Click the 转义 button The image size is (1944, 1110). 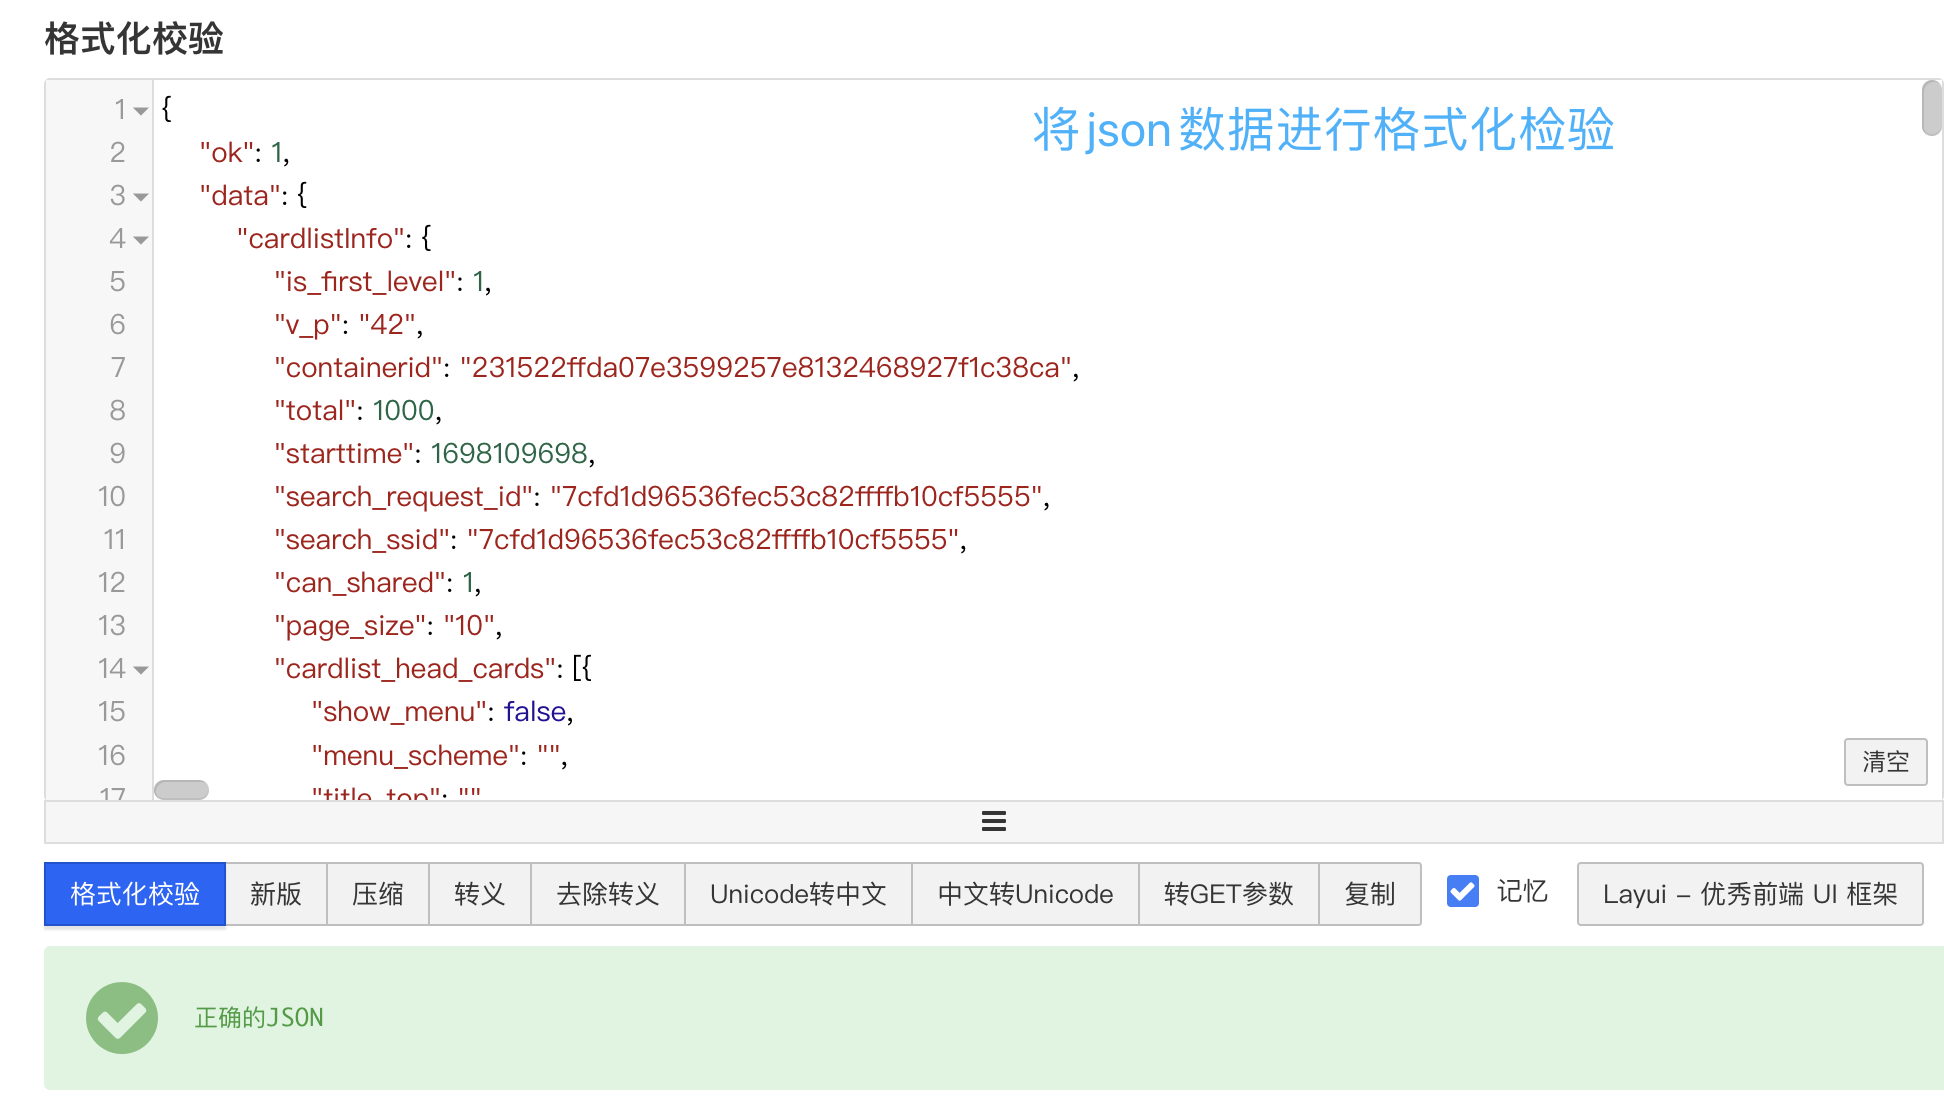(479, 893)
